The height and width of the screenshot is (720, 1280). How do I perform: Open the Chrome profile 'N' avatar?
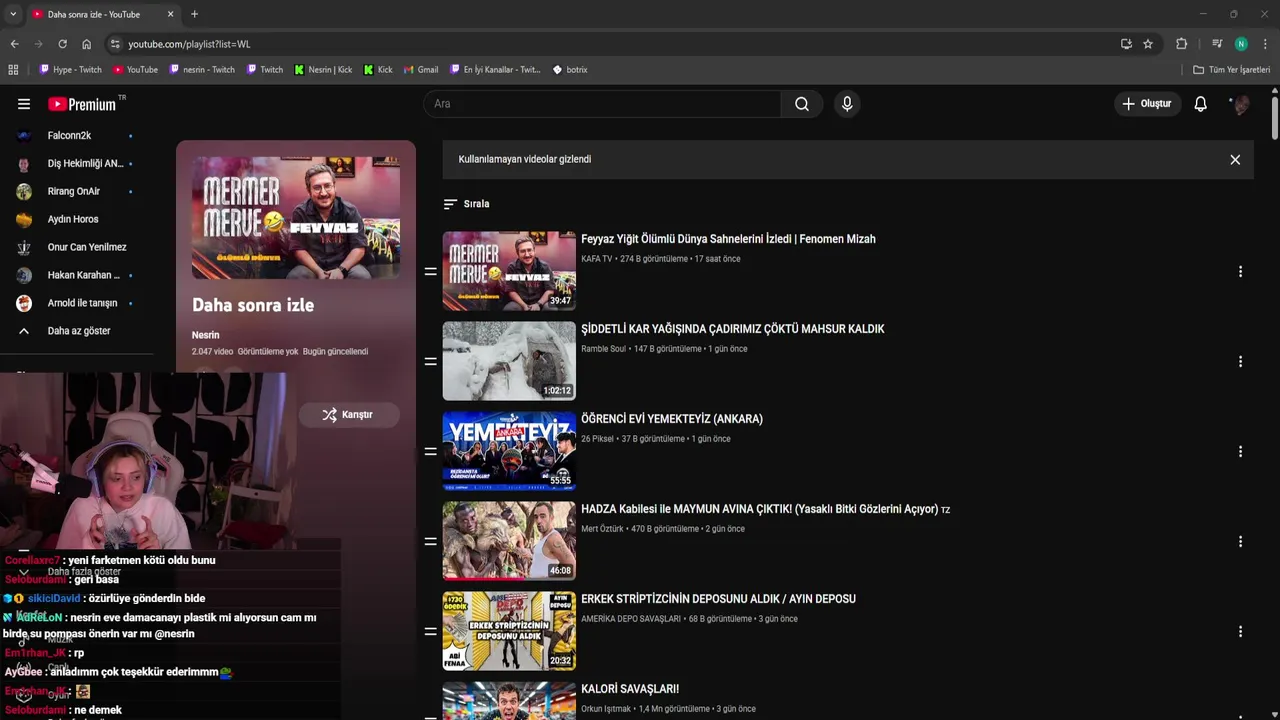pos(1241,44)
